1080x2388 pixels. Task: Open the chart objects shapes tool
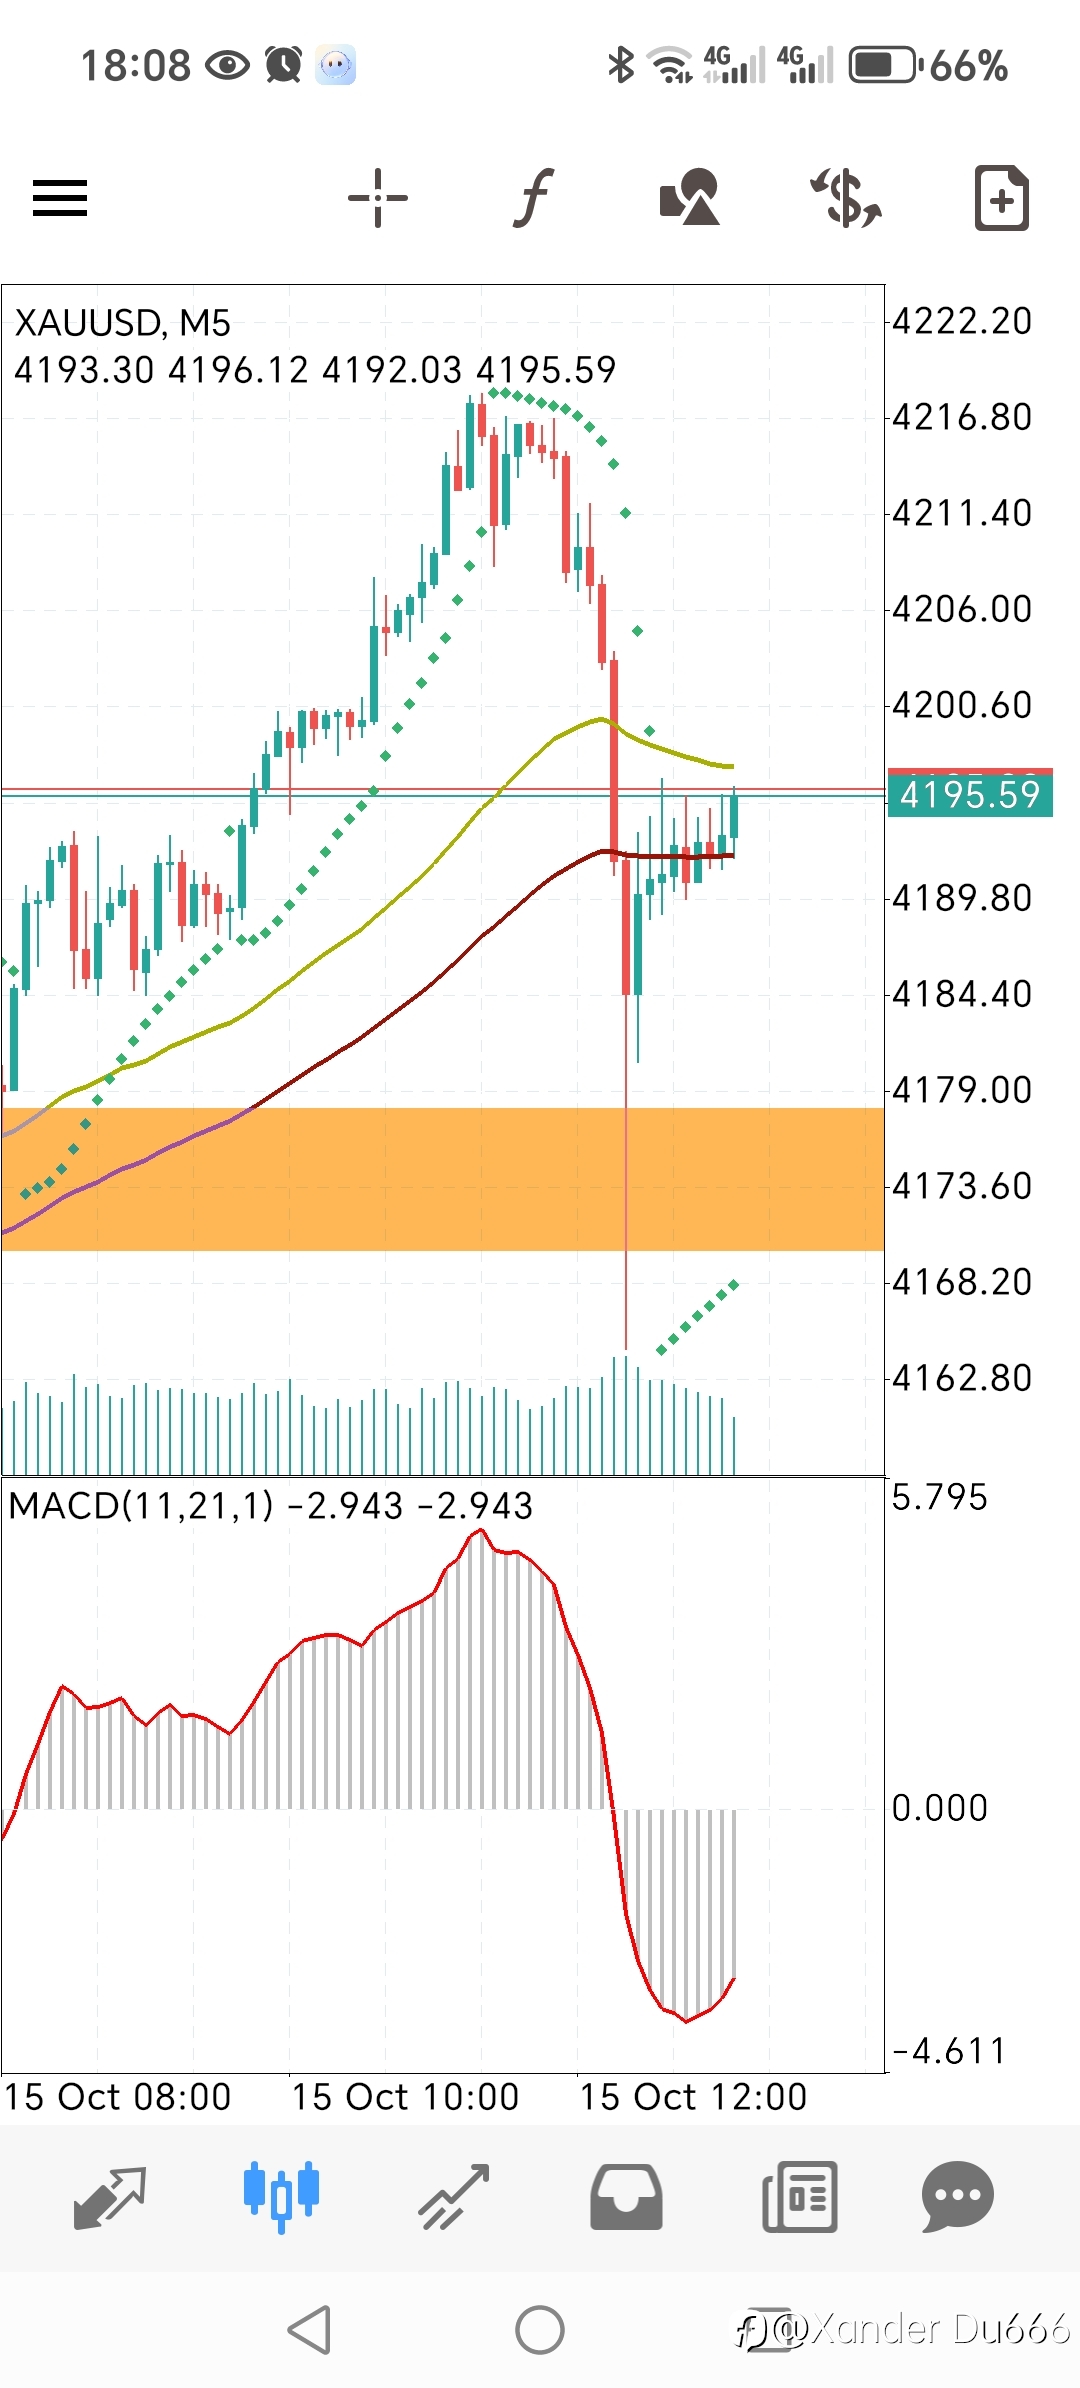click(x=690, y=197)
